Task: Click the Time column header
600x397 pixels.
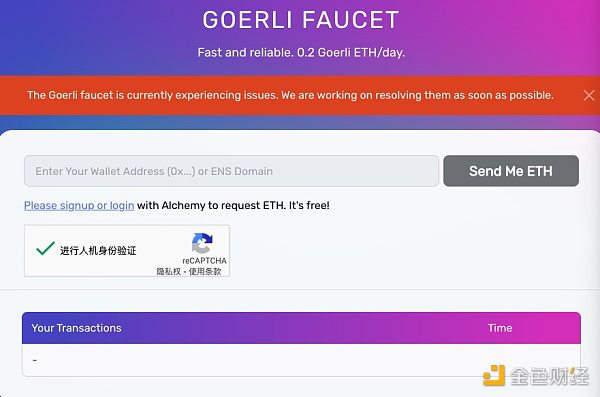Action: [500, 328]
